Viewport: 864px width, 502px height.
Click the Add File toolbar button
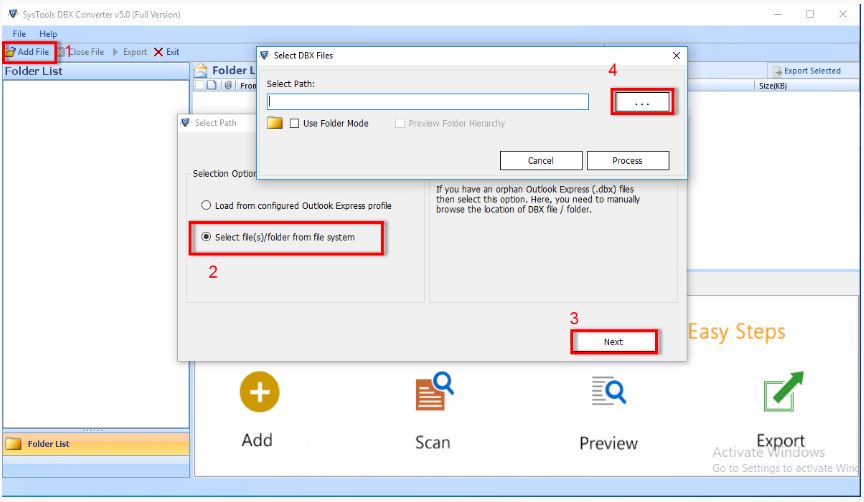[x=28, y=52]
